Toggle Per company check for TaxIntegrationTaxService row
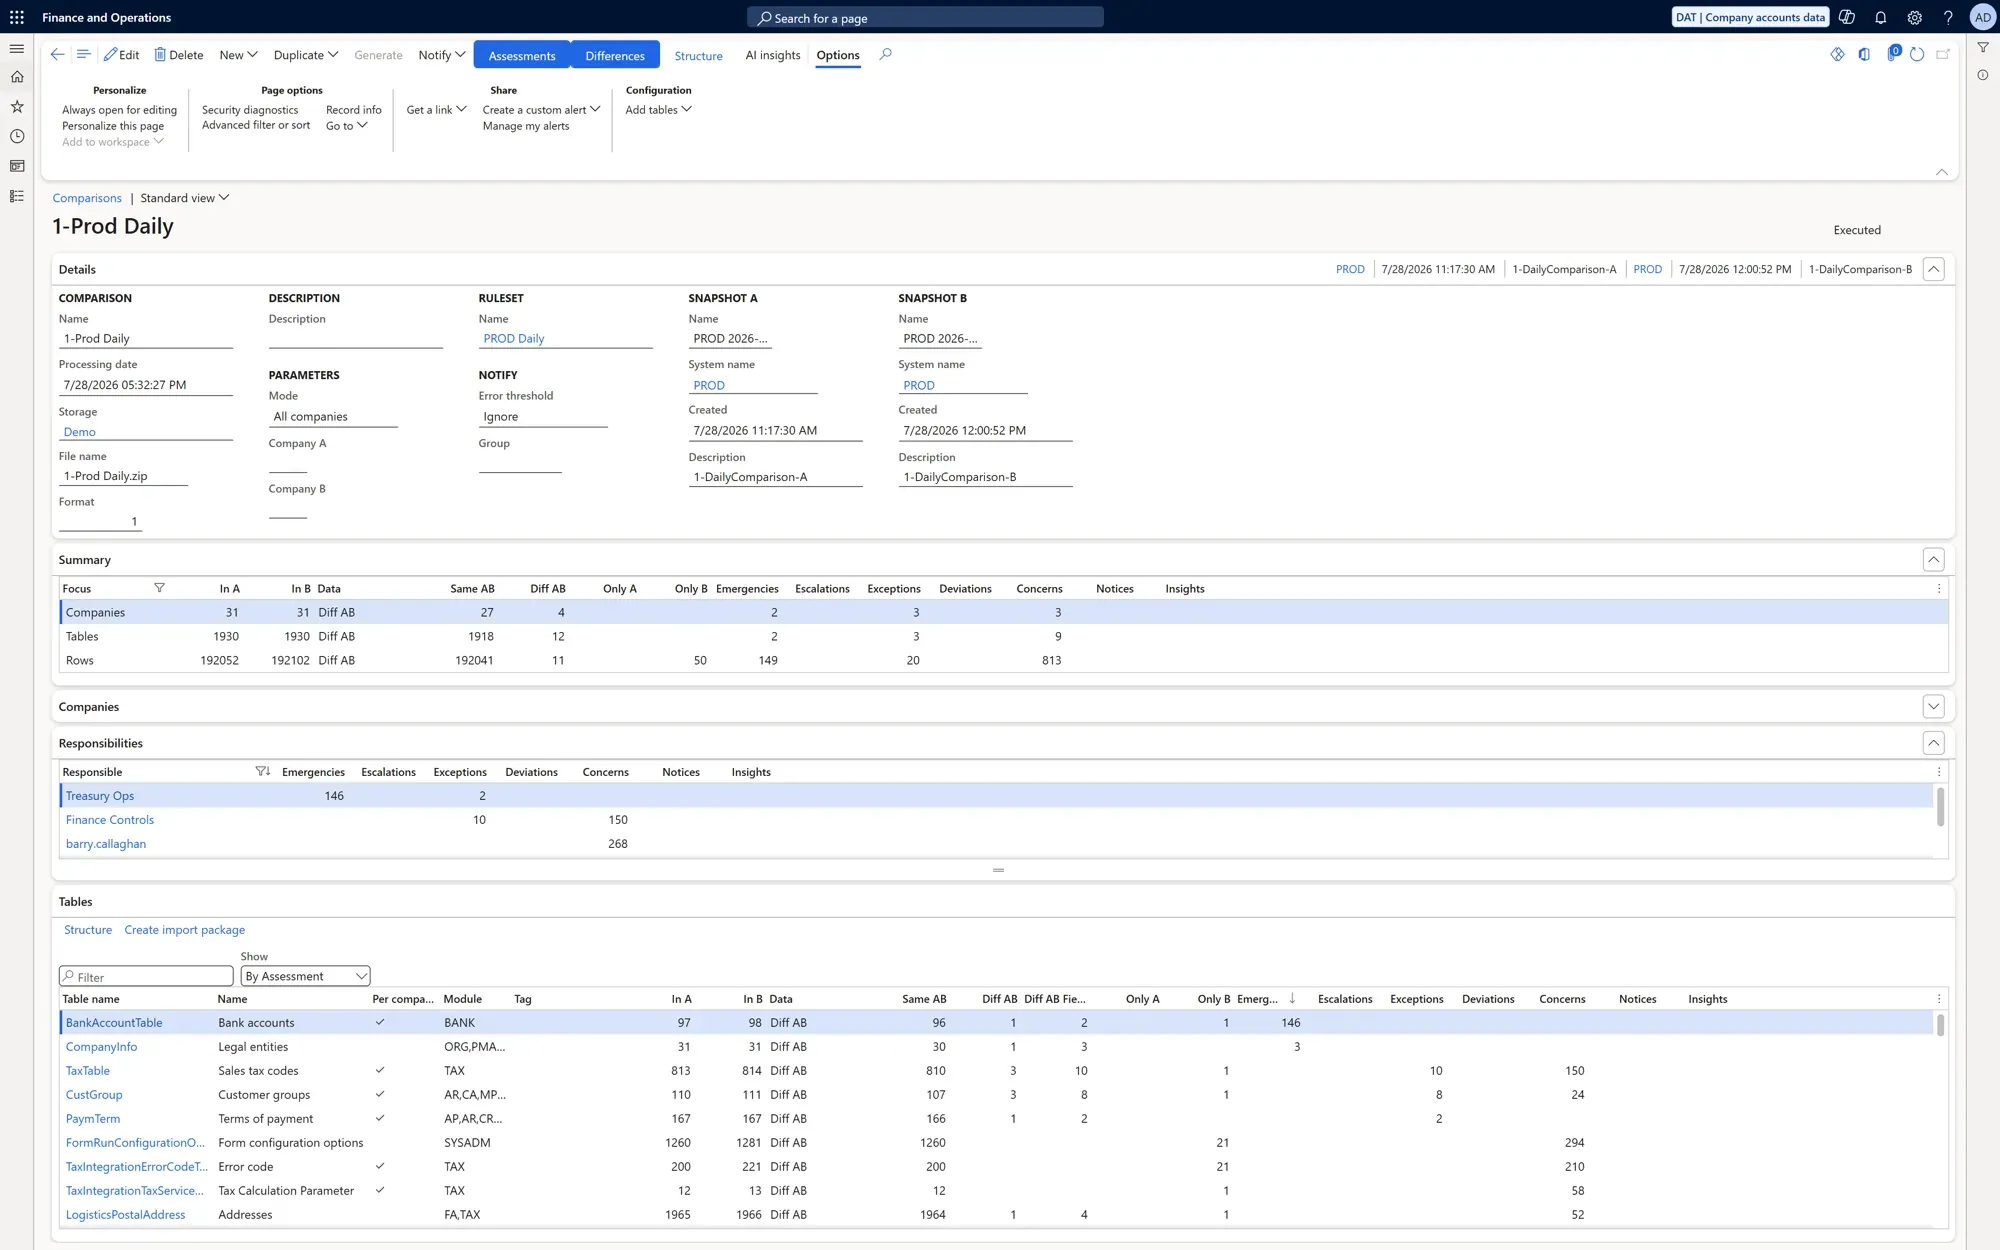The image size is (2000, 1250). point(380,1190)
